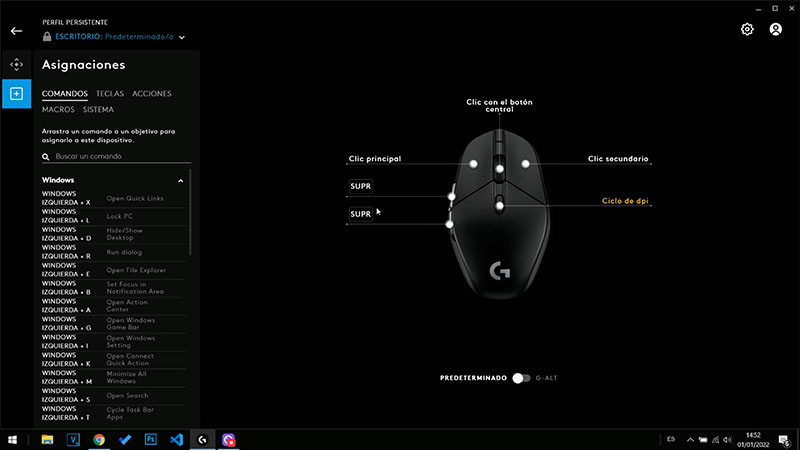Viewport: 800px width, 450px height.
Task: Switch to TECLAS tab
Action: (x=110, y=94)
